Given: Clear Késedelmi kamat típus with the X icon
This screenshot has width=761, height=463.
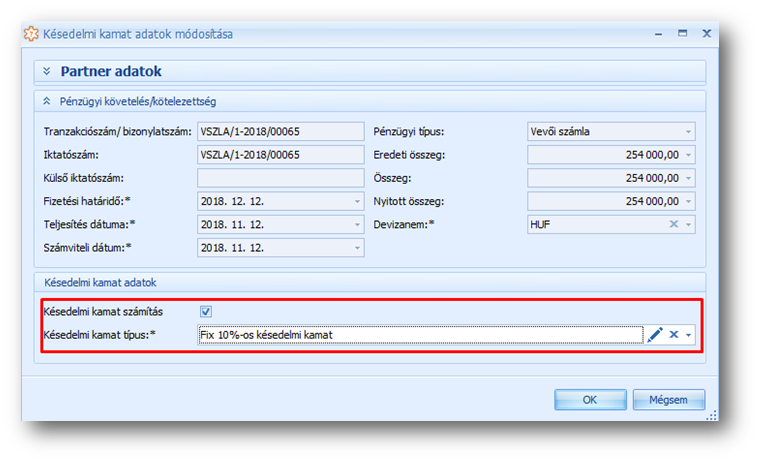Looking at the screenshot, I should [x=674, y=335].
